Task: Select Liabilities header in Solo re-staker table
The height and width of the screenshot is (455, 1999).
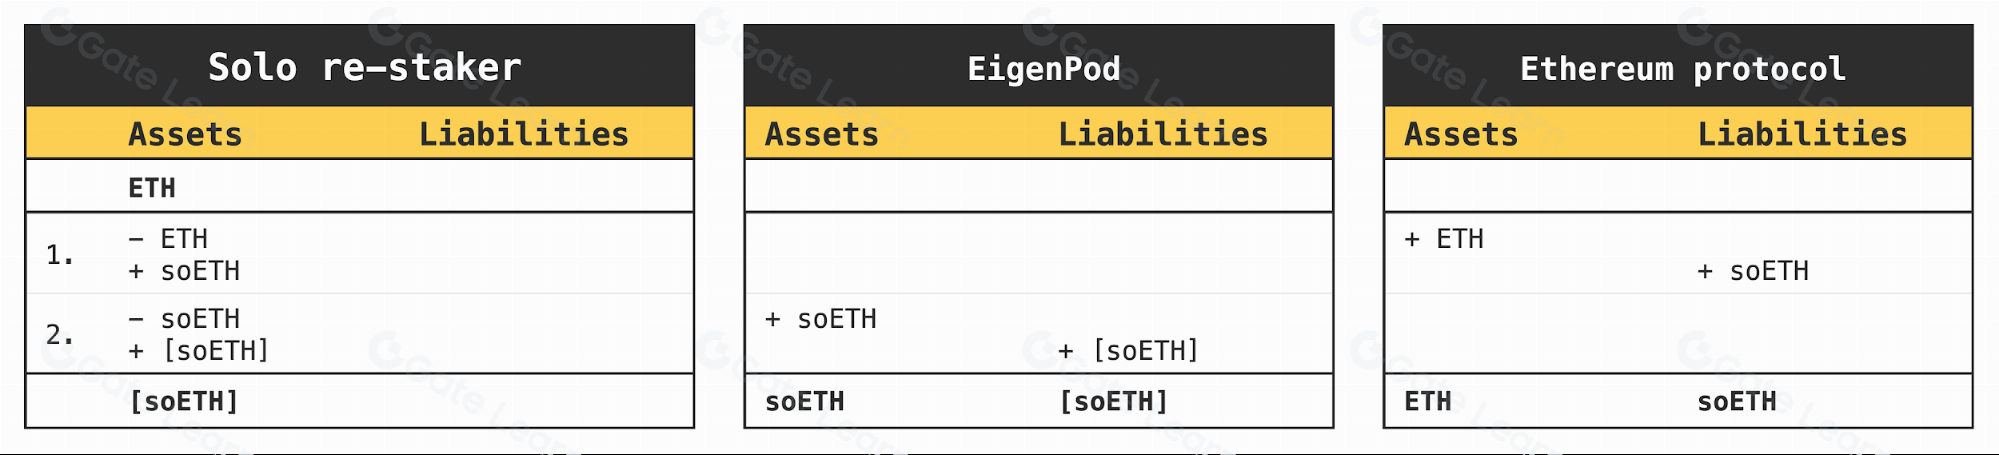Action: pos(523,134)
